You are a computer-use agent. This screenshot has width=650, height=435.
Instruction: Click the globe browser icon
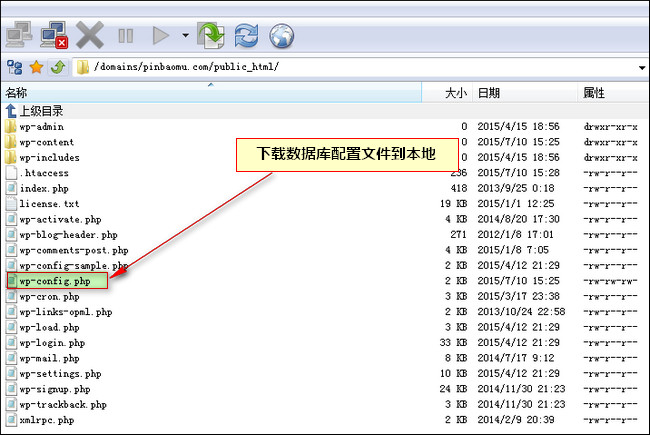281,36
